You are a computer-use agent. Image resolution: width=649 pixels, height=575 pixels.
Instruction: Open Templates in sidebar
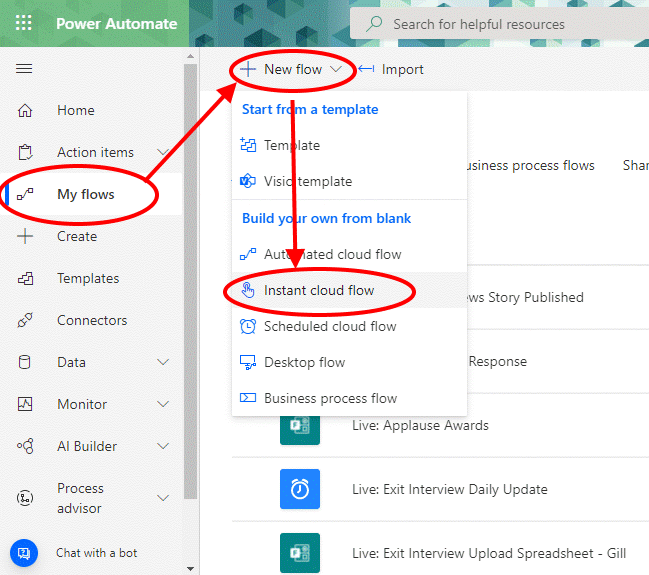pos(88,278)
